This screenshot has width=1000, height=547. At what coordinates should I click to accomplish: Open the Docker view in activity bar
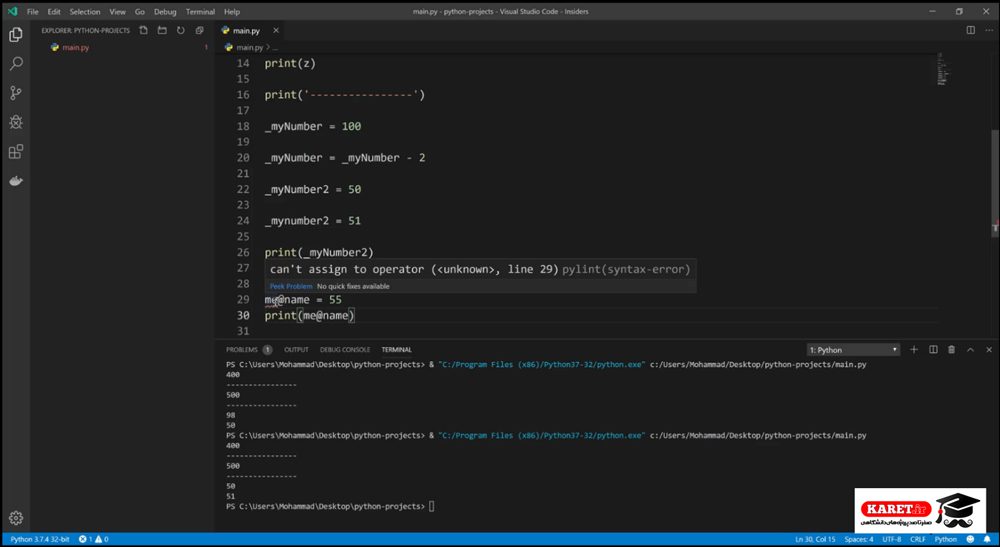click(x=16, y=181)
